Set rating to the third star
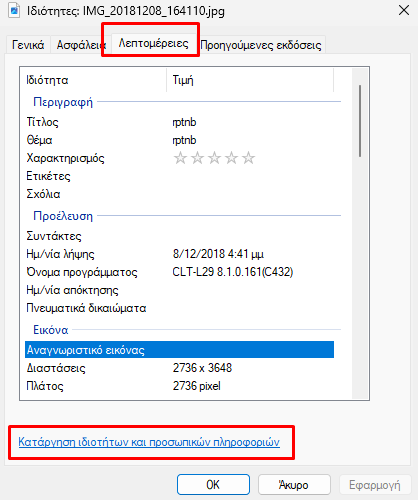 214,158
